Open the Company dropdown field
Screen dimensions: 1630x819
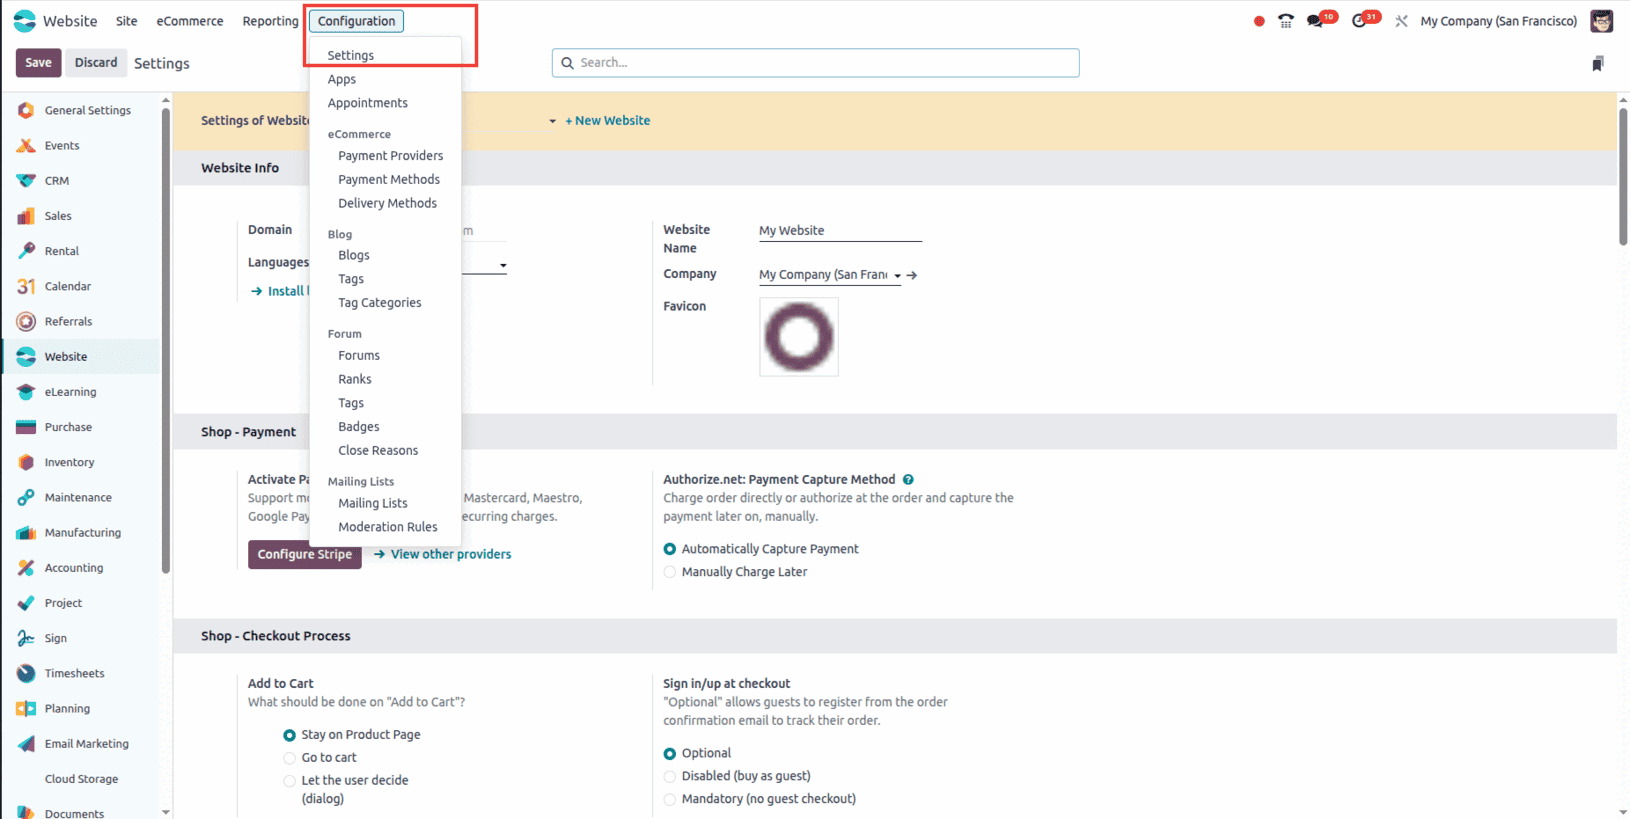(830, 275)
